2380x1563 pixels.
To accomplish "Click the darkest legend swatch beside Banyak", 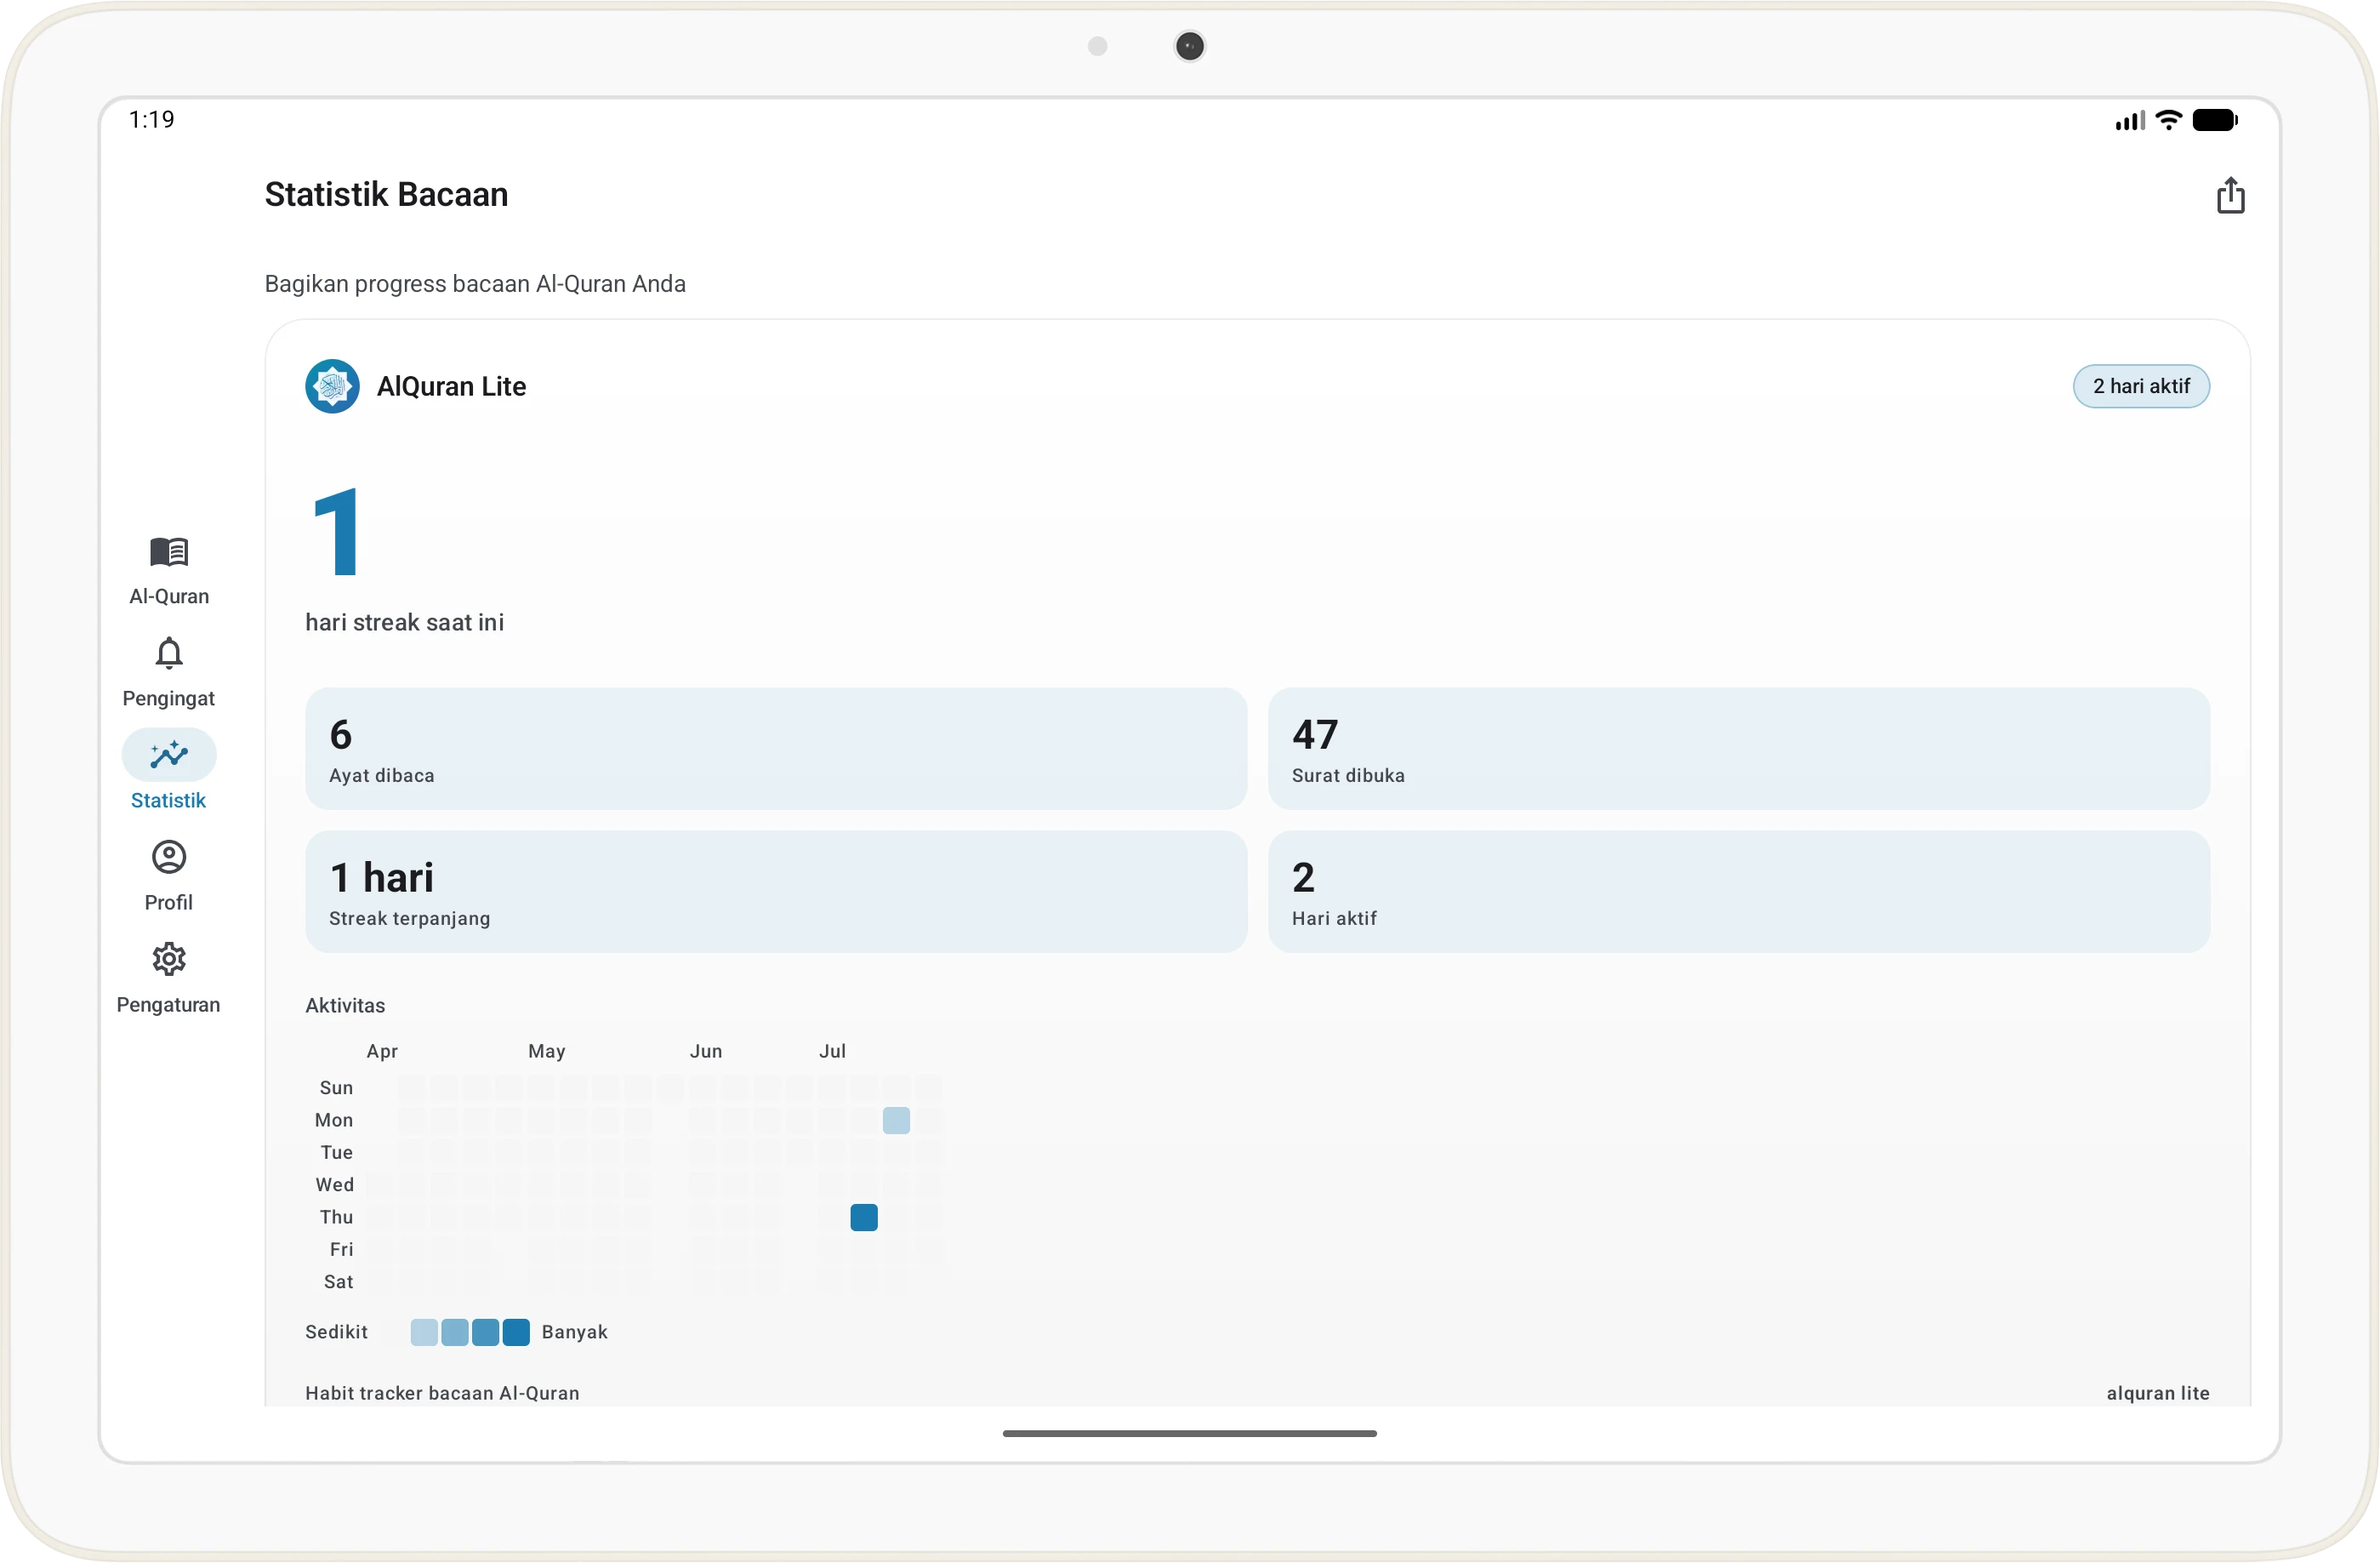I will click(x=516, y=1332).
